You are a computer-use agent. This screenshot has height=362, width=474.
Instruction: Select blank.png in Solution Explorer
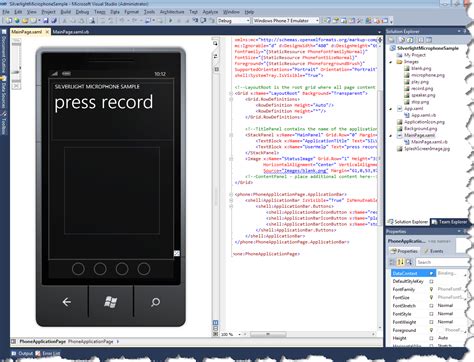coord(421,68)
